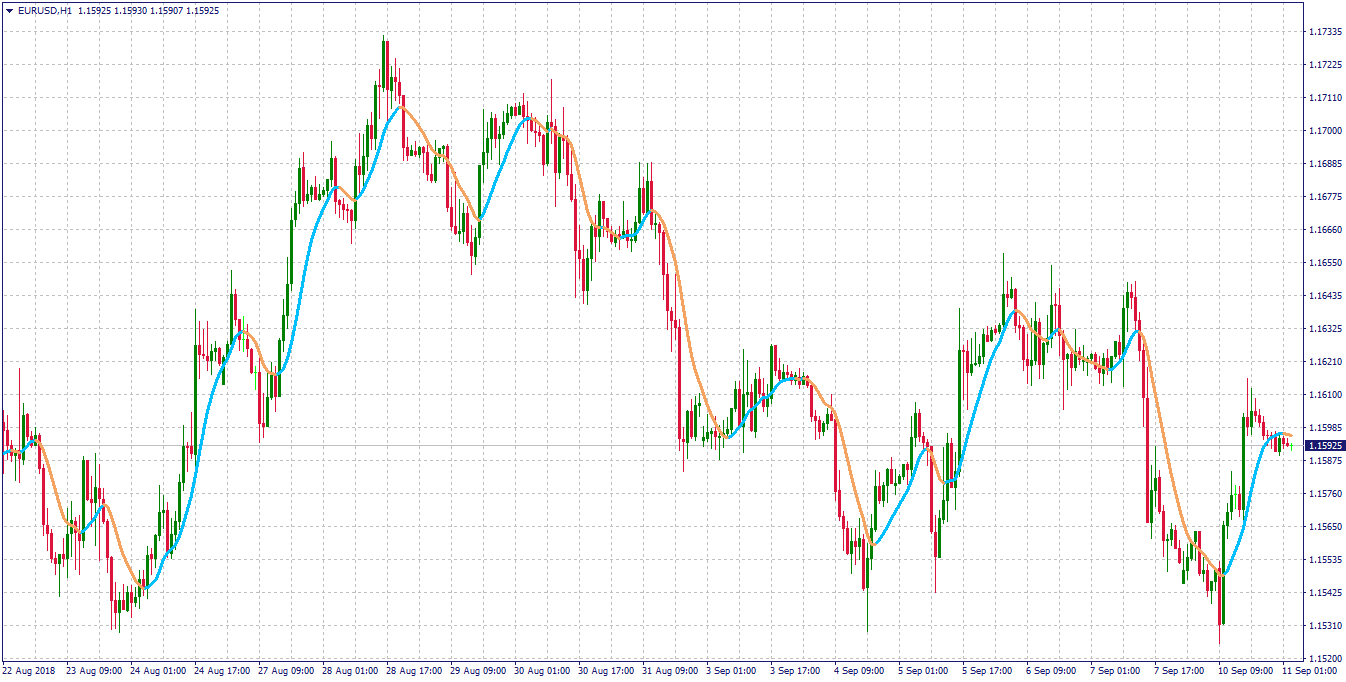
Task: Click the 10 Sep 09:00 time label
Action: [1246, 671]
